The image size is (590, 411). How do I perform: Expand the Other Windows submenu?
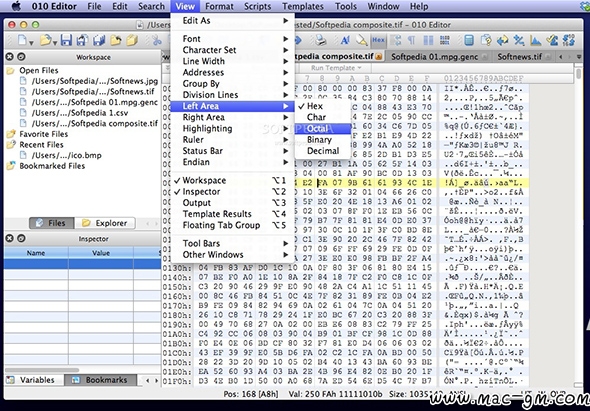click(x=233, y=255)
